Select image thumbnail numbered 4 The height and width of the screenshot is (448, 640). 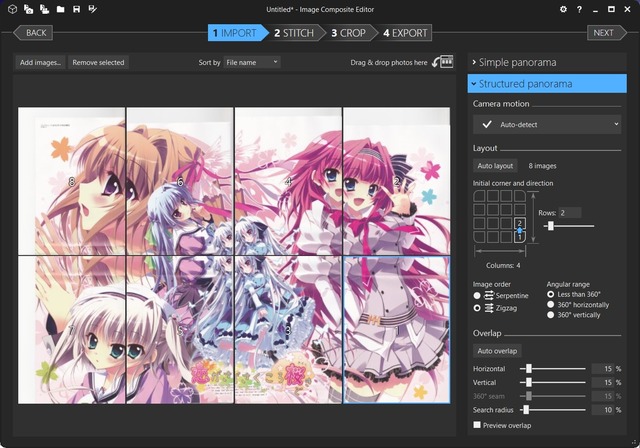(x=288, y=182)
